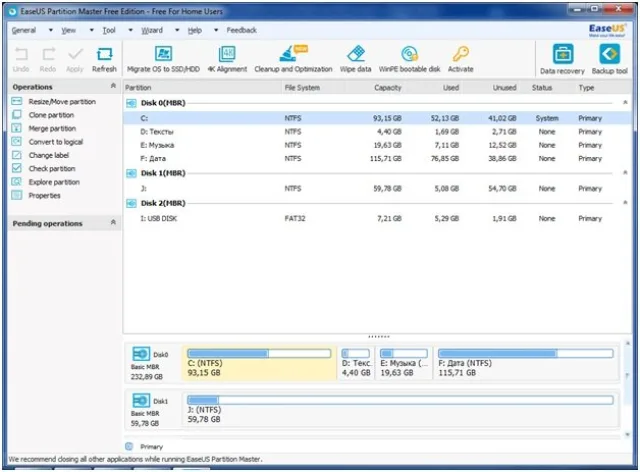This screenshot has height=472, width=640.
Task: Open the dropdown arrow after View
Action: coord(91,30)
